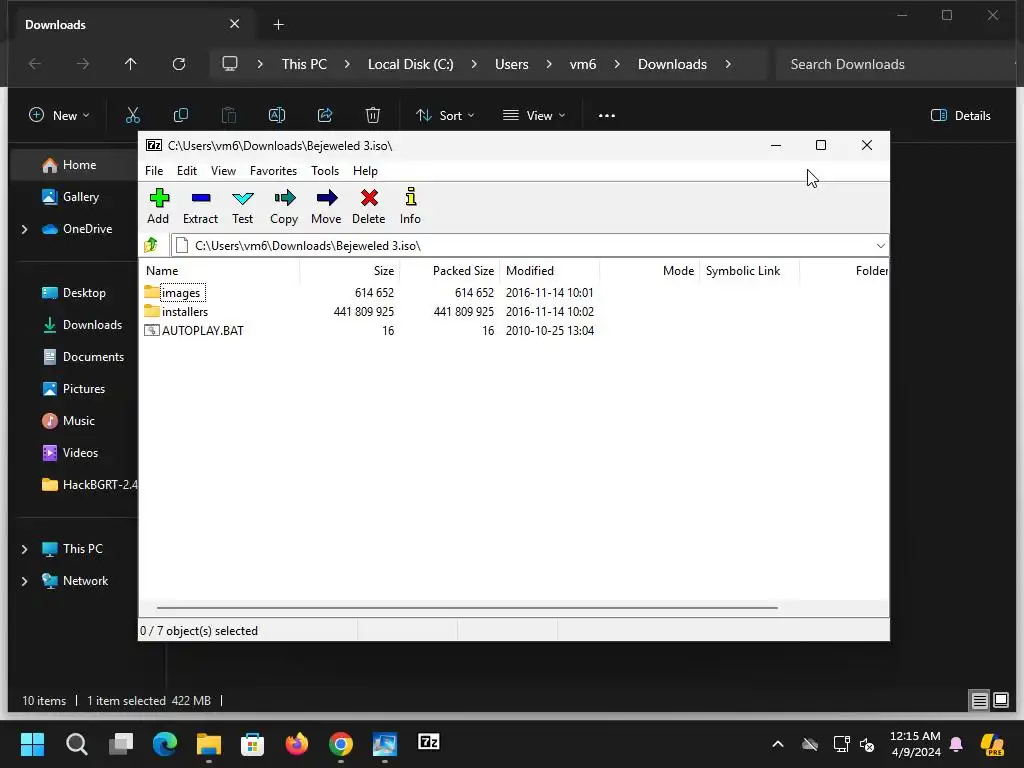This screenshot has height=768, width=1024.
Task: Open Task View on taskbar
Action: pyautogui.click(x=121, y=744)
